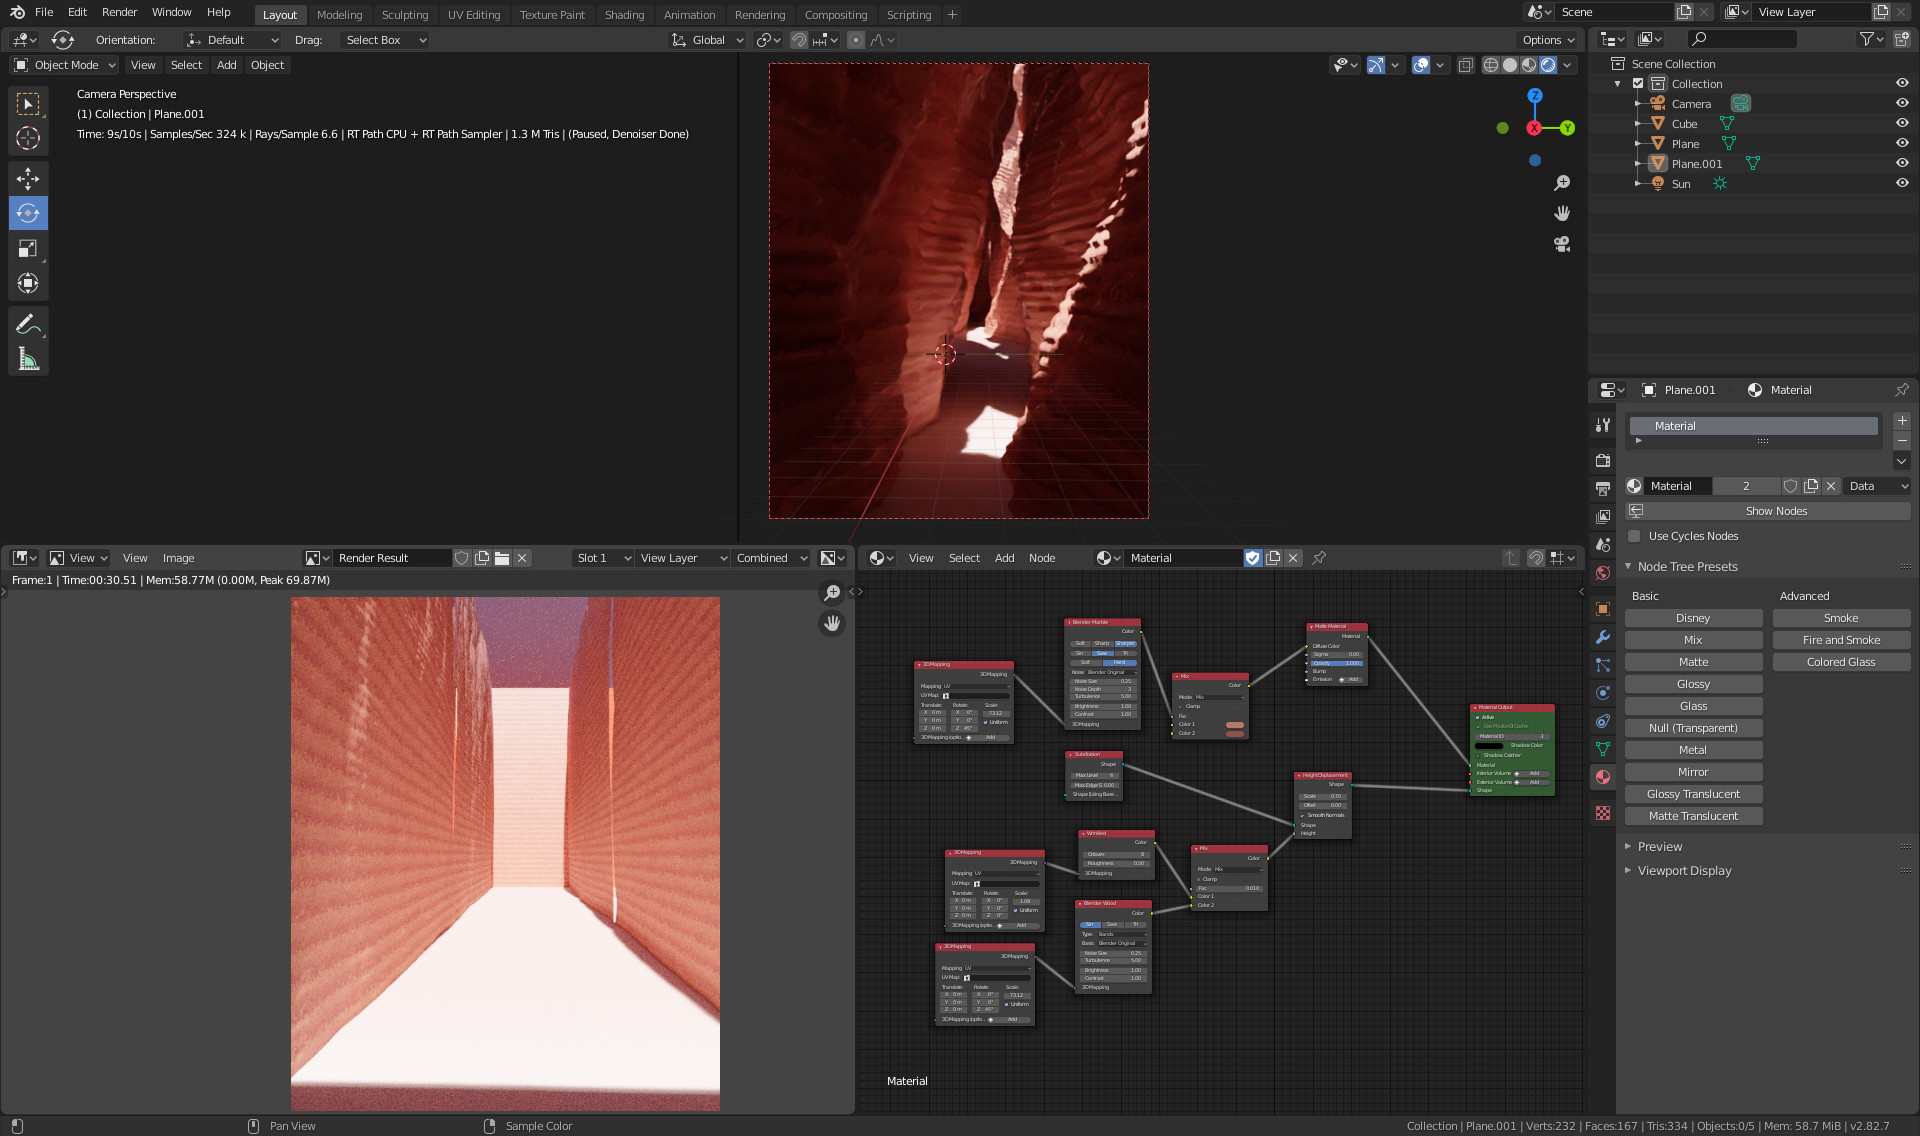The width and height of the screenshot is (1920, 1136).
Task: Select the Move tool in the toolbar
Action: (x=28, y=179)
